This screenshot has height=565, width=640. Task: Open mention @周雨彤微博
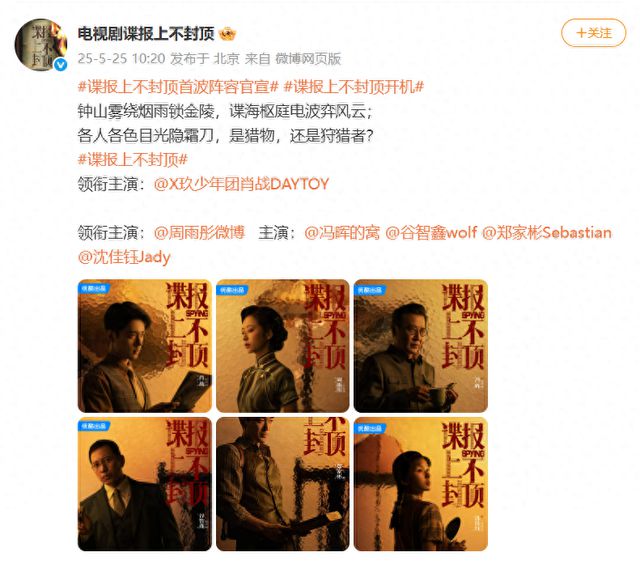click(x=200, y=233)
